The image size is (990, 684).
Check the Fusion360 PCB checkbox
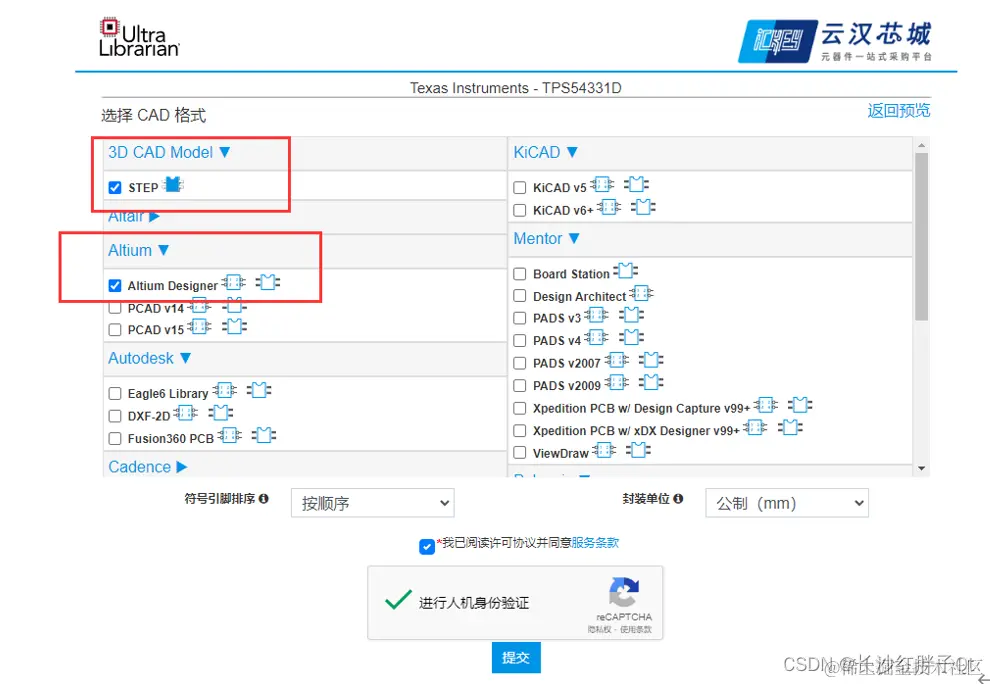pyautogui.click(x=115, y=438)
